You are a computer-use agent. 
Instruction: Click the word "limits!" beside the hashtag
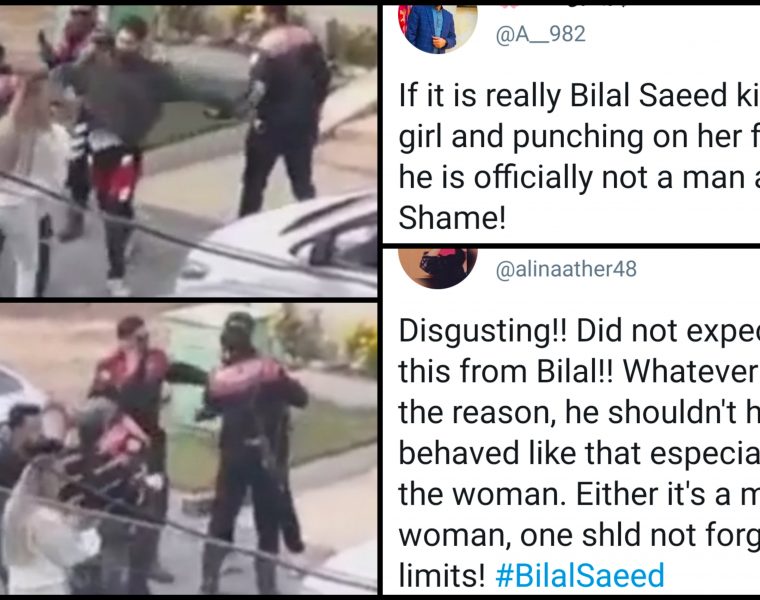pyautogui.click(x=442, y=576)
